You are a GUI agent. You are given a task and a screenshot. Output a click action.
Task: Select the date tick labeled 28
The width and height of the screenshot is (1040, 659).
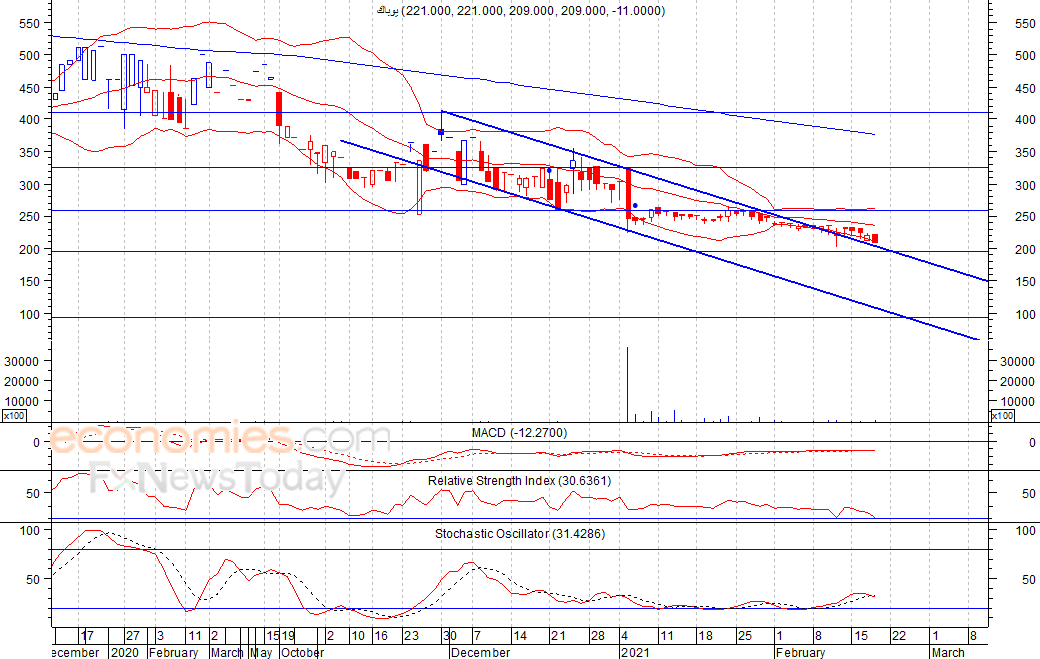pos(598,636)
